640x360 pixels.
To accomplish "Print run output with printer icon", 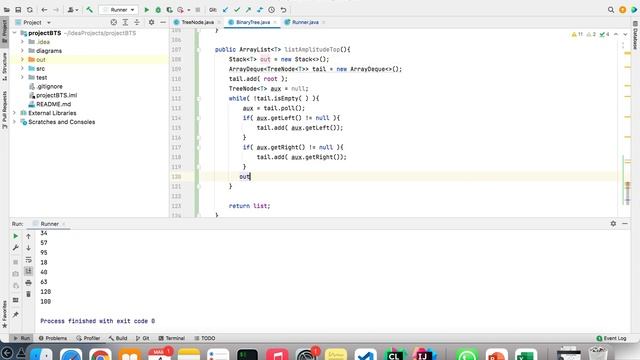I will (x=28, y=282).
